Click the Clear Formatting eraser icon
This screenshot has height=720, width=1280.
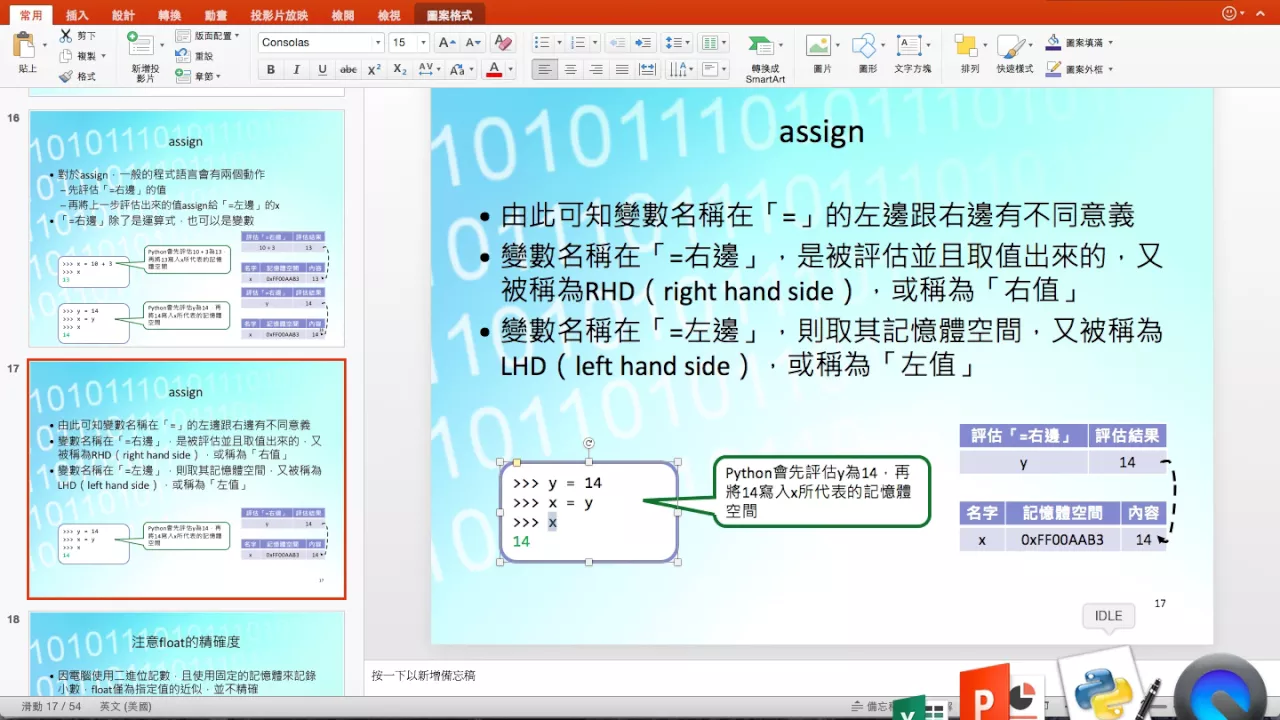click(x=503, y=43)
